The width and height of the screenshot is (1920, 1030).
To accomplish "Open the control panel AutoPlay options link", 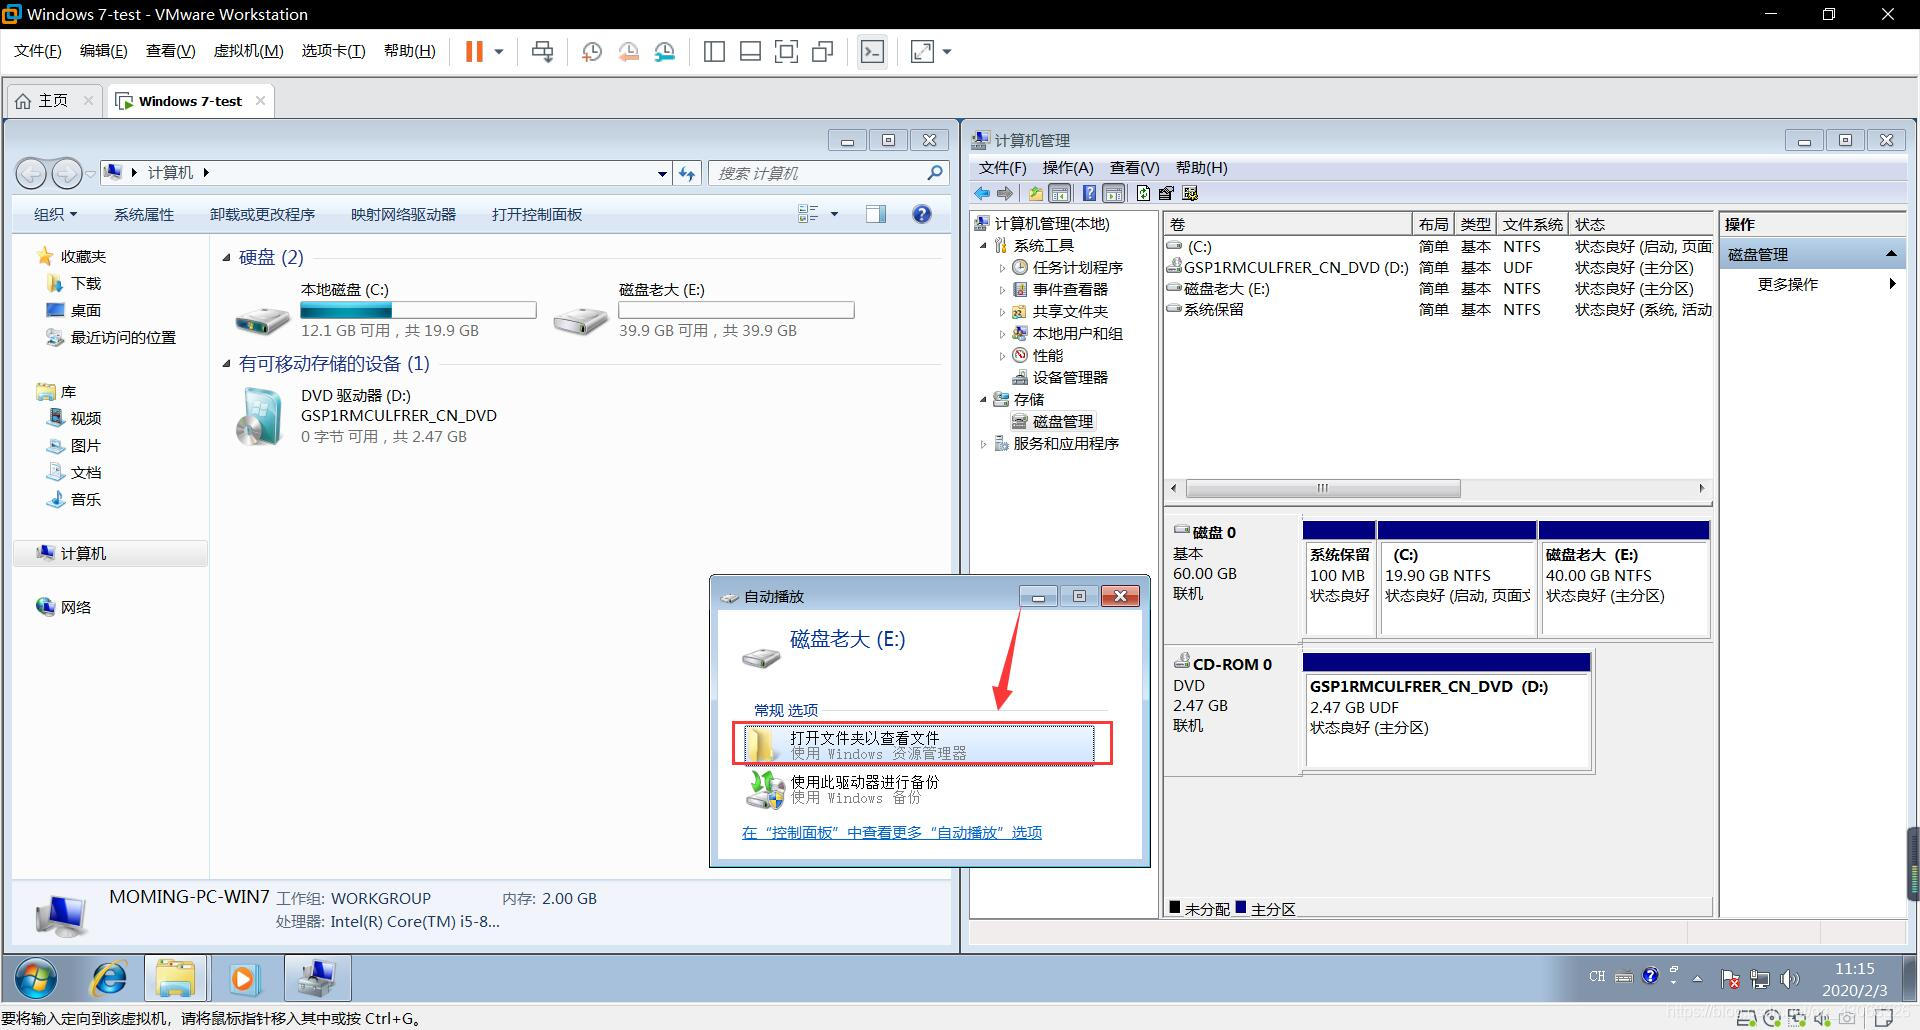I will (892, 832).
